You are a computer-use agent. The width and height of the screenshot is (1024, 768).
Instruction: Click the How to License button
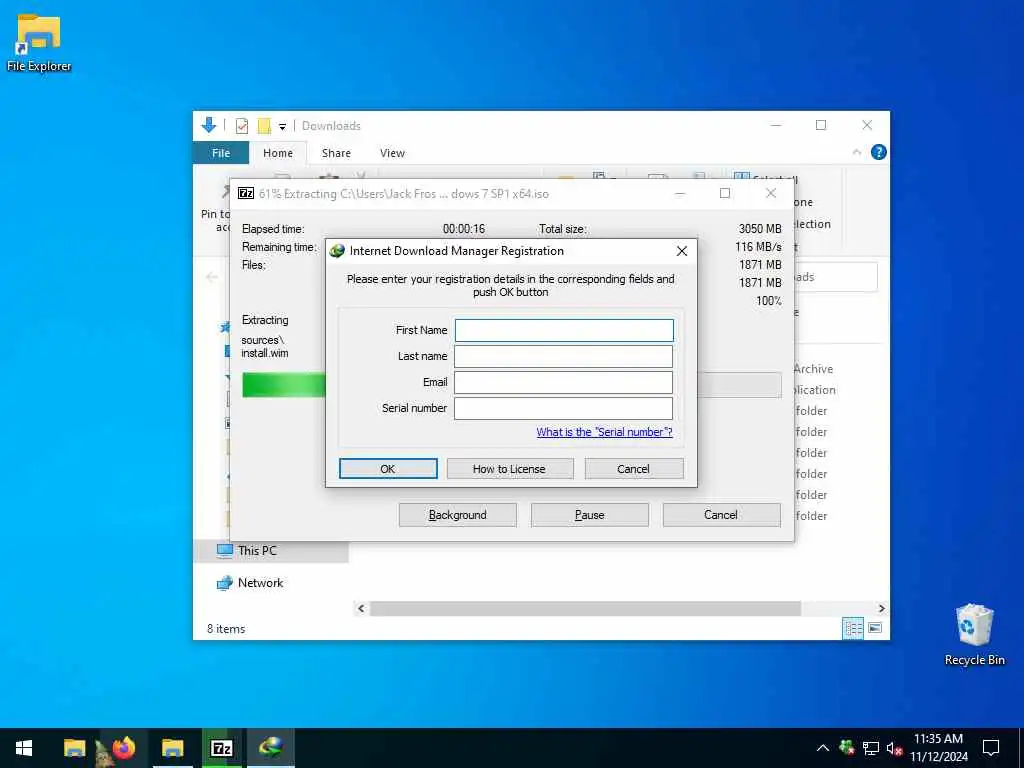pos(509,469)
